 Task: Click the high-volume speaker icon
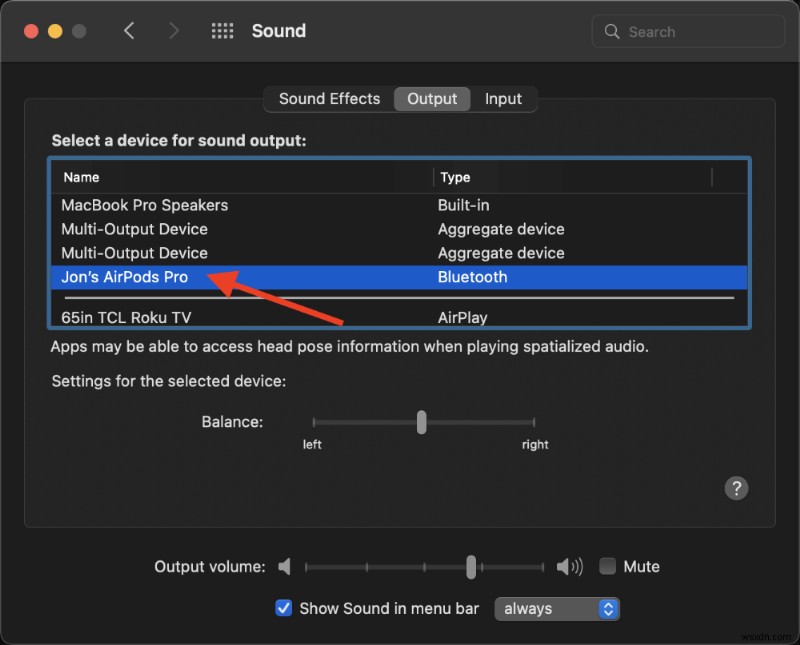click(568, 566)
